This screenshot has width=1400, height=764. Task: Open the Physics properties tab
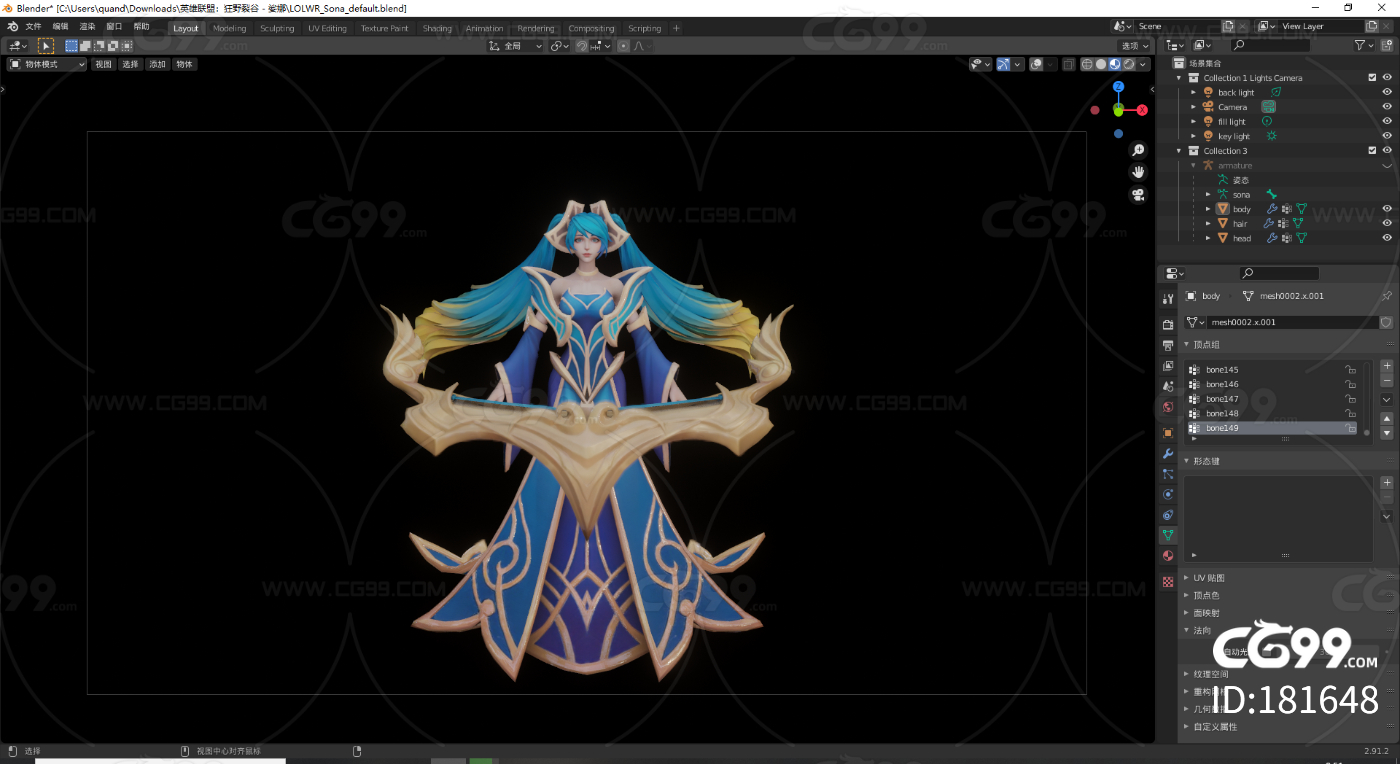pos(1167,494)
